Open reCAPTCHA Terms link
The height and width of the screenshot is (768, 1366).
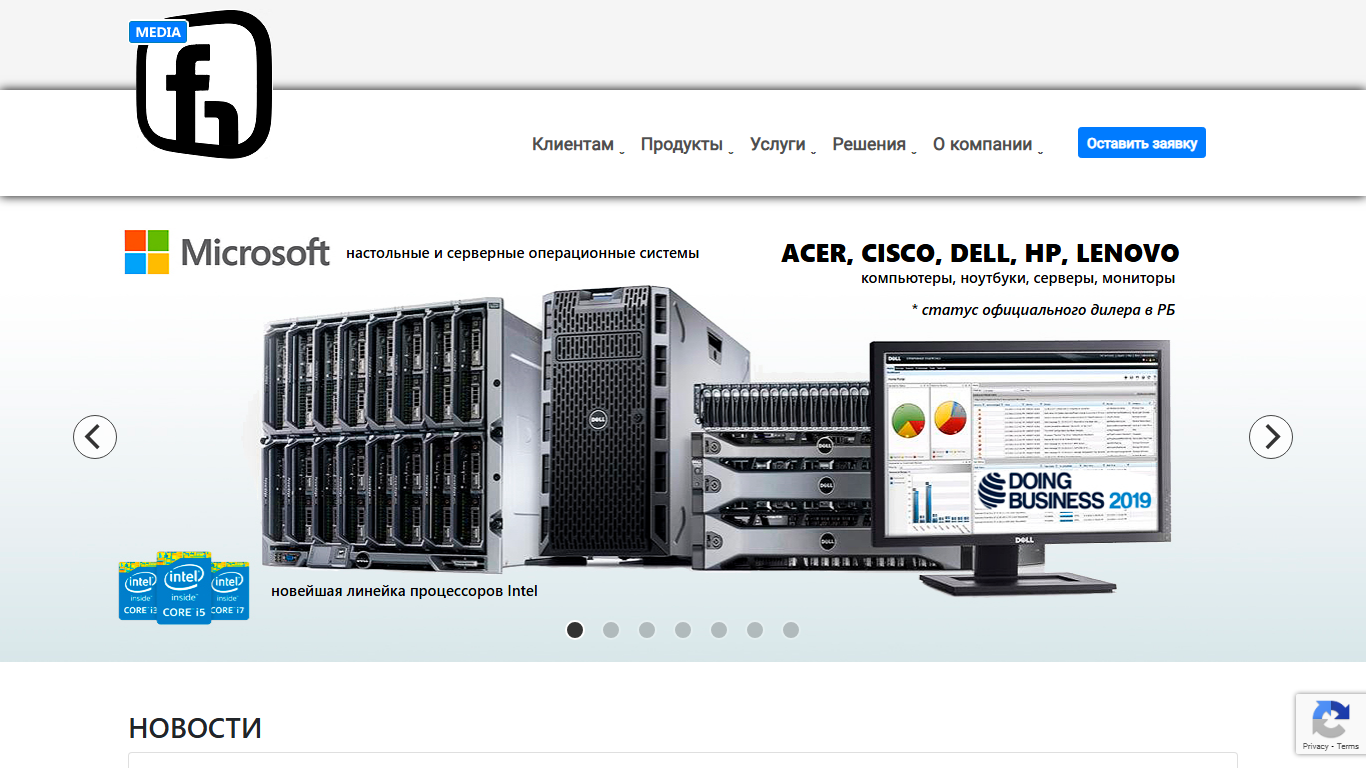(x=1348, y=747)
